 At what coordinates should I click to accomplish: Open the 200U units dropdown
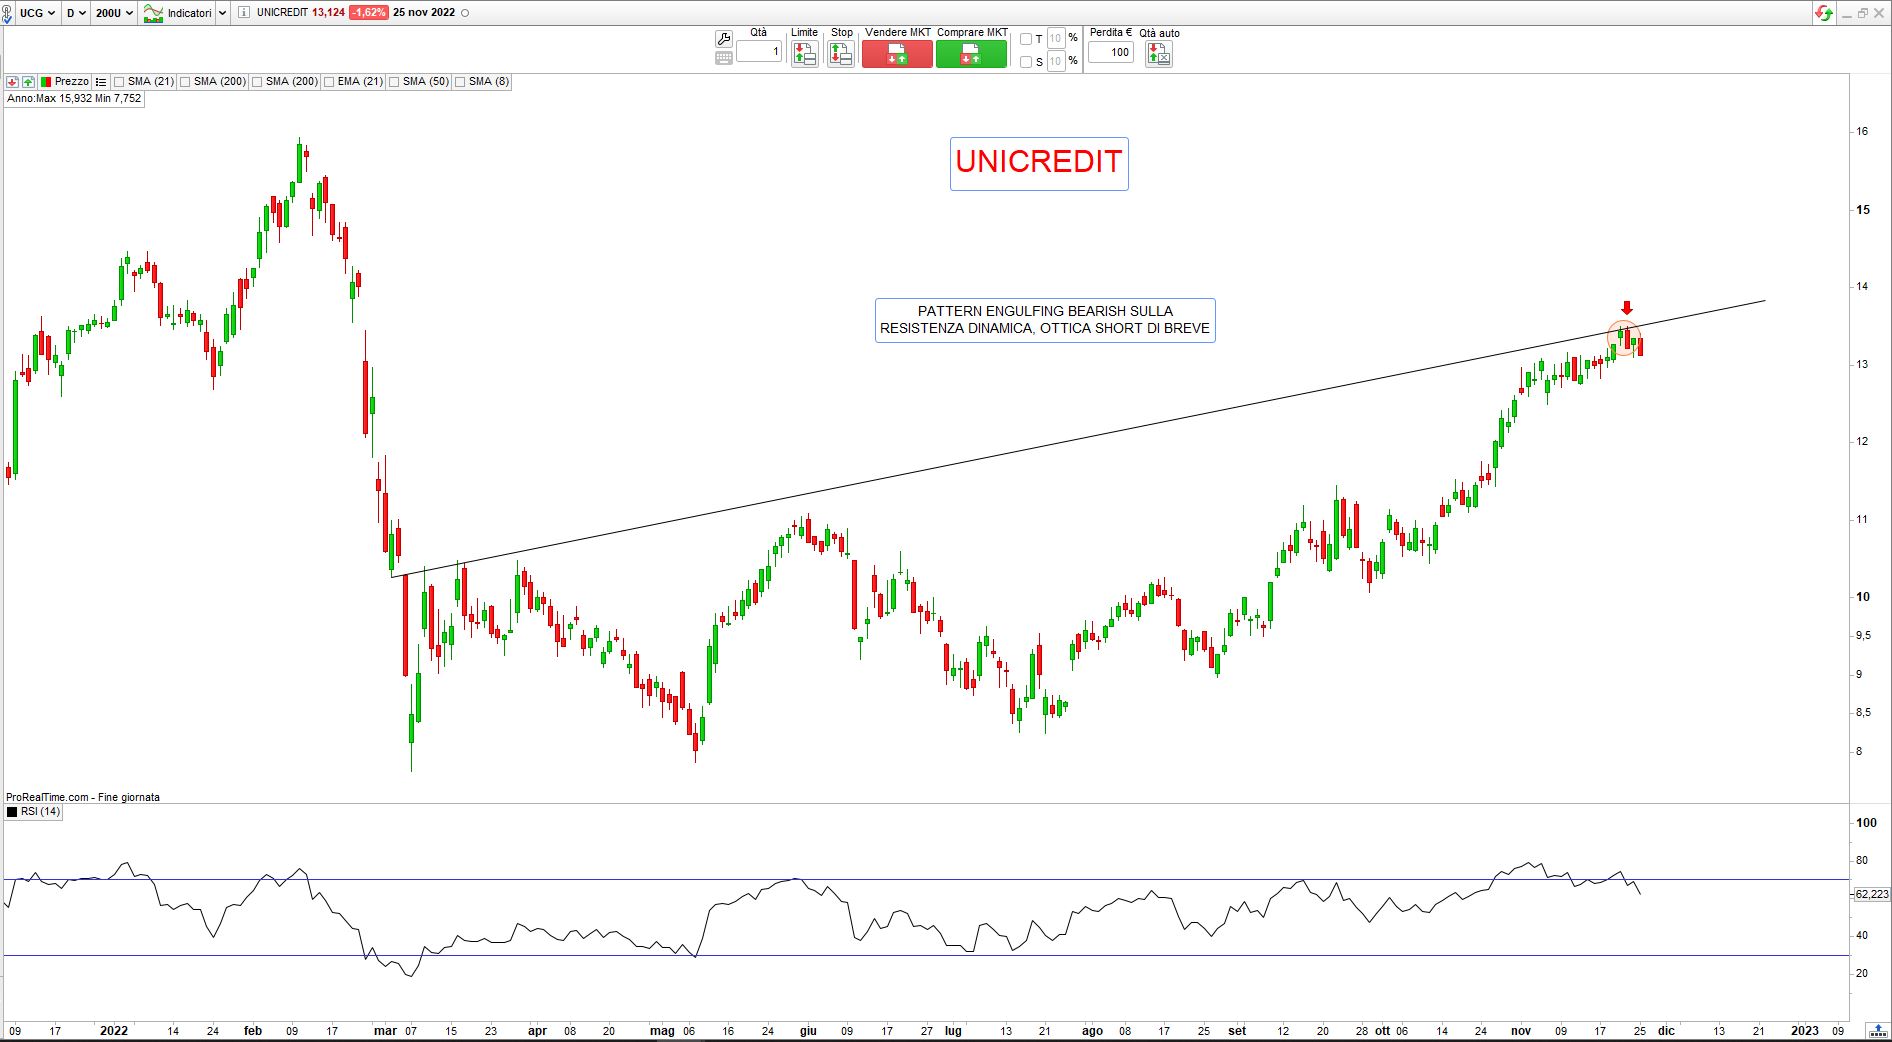(114, 13)
